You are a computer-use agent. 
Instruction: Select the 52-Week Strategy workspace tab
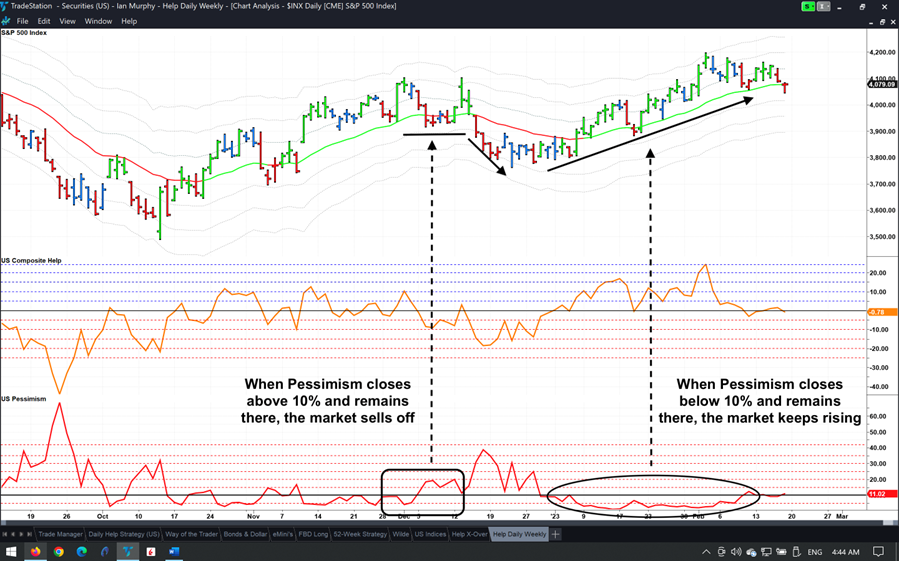360,534
